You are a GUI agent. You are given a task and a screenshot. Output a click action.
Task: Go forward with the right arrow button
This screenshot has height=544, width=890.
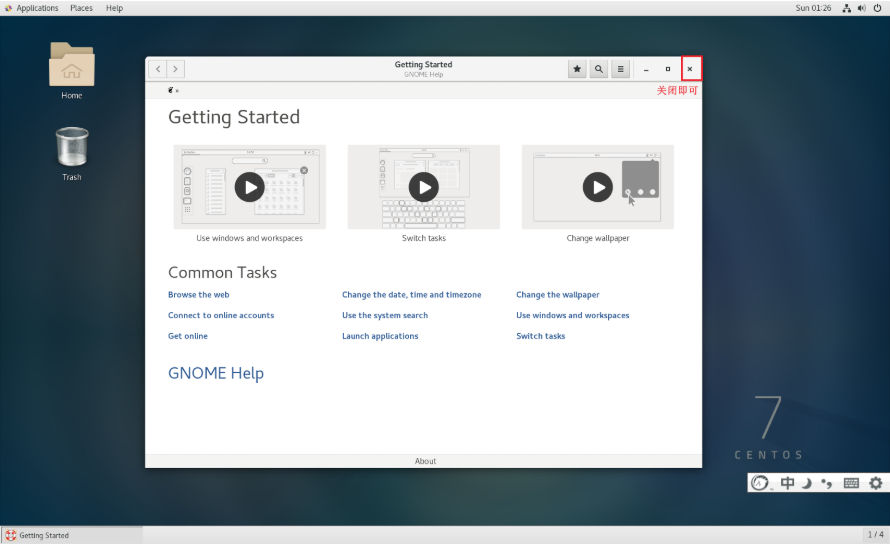175,69
